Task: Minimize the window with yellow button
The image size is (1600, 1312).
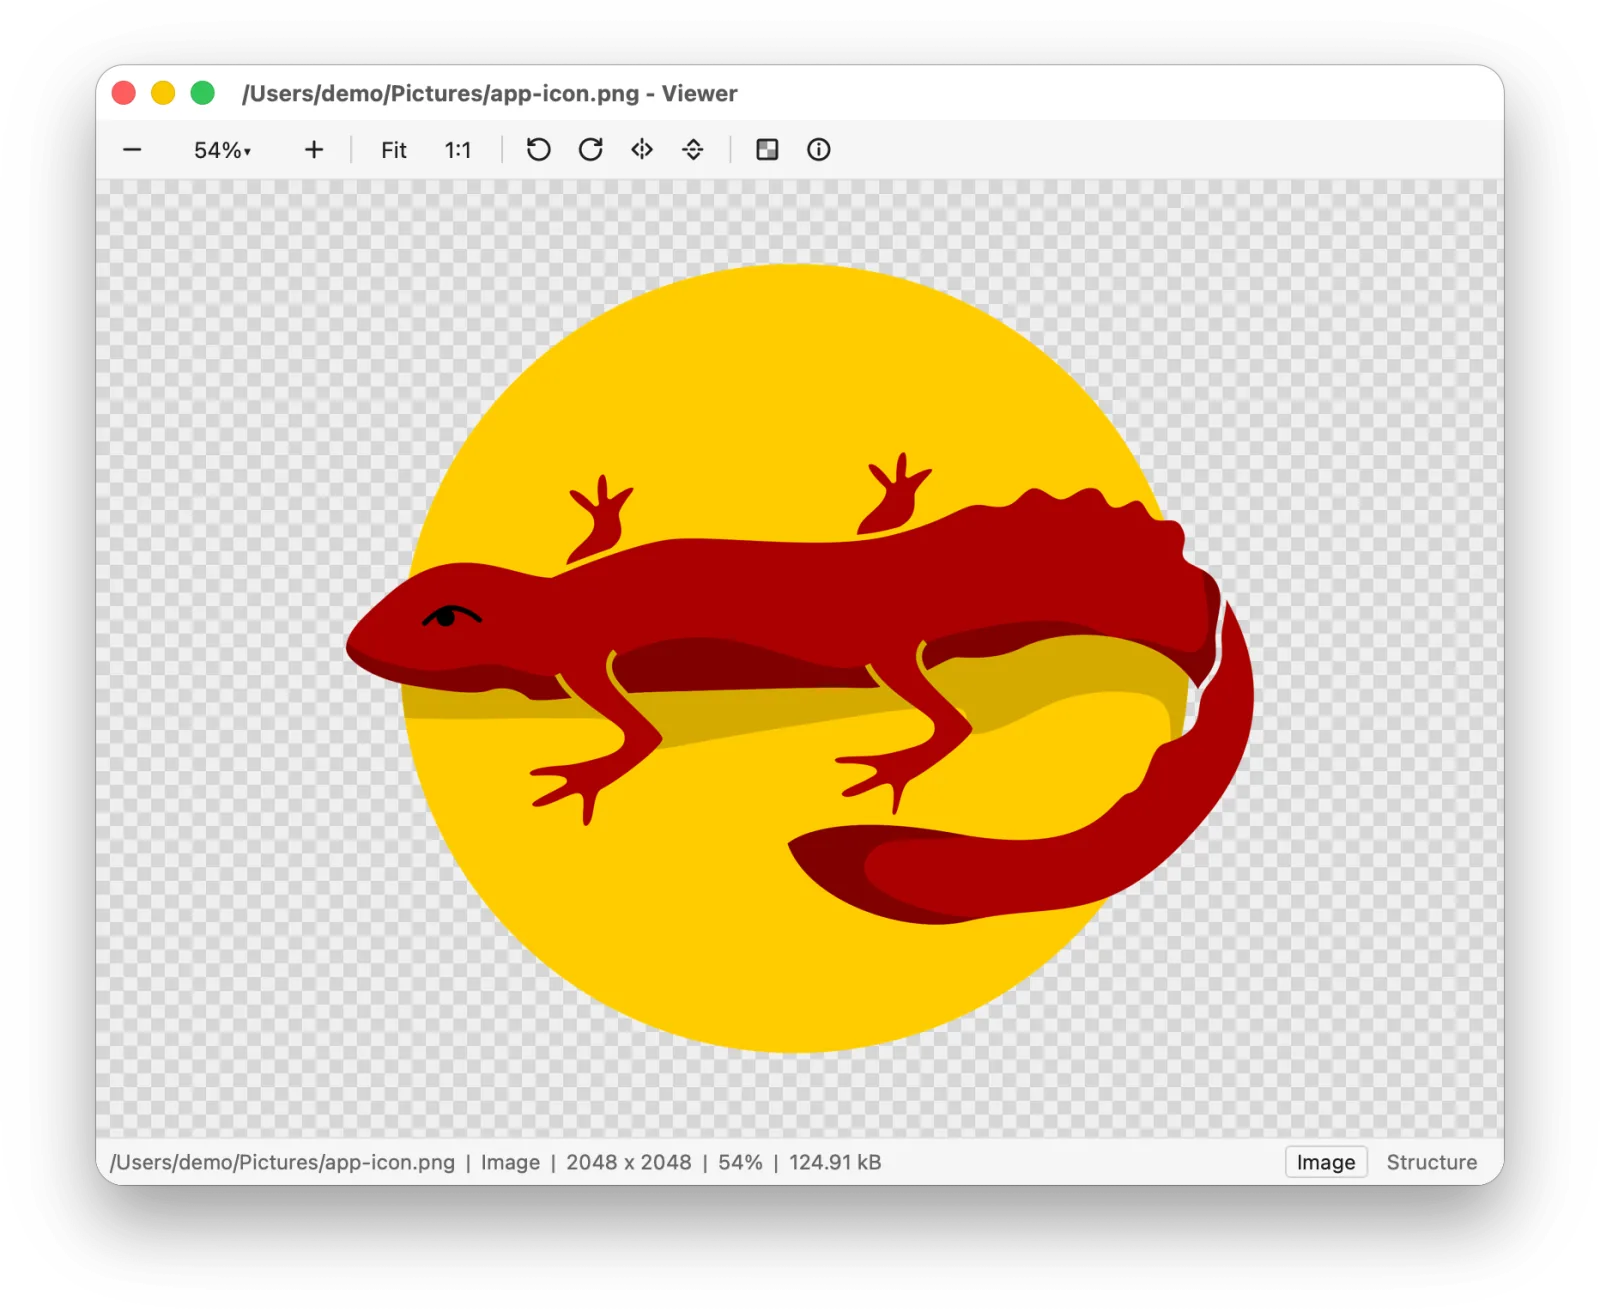Action: [x=163, y=93]
